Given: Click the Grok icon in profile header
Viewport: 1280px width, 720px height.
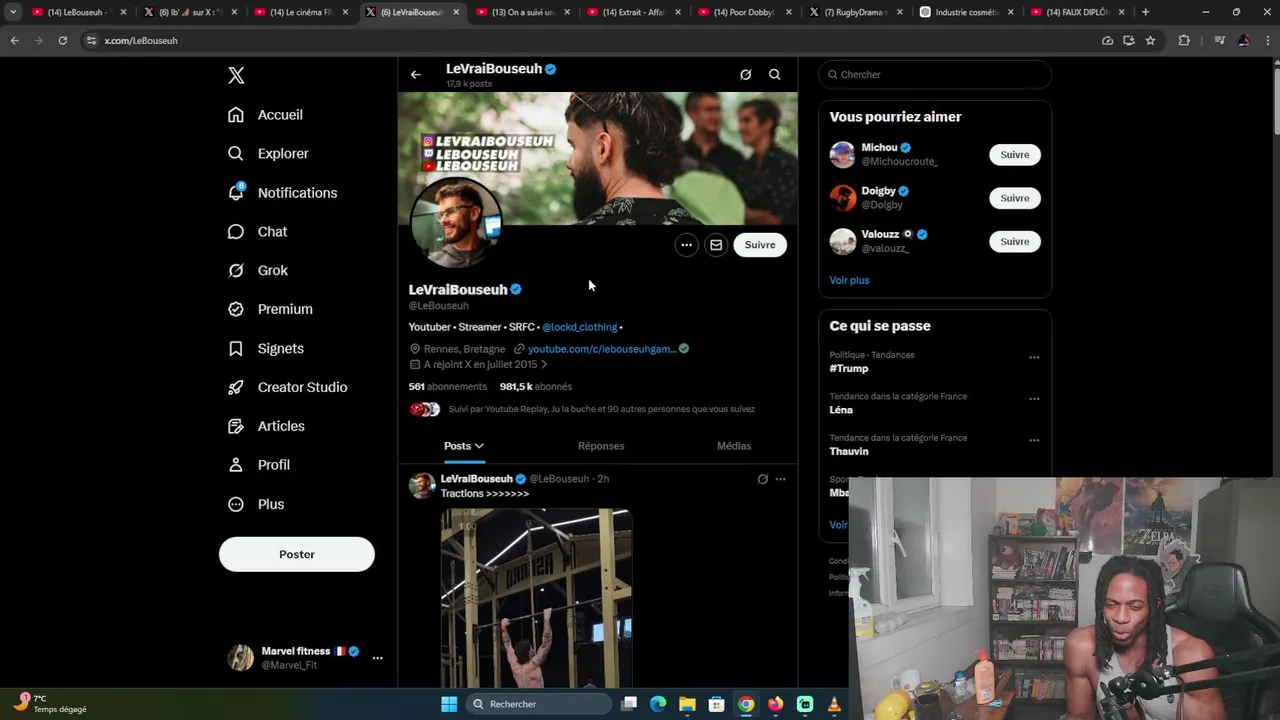Looking at the screenshot, I should (x=745, y=75).
